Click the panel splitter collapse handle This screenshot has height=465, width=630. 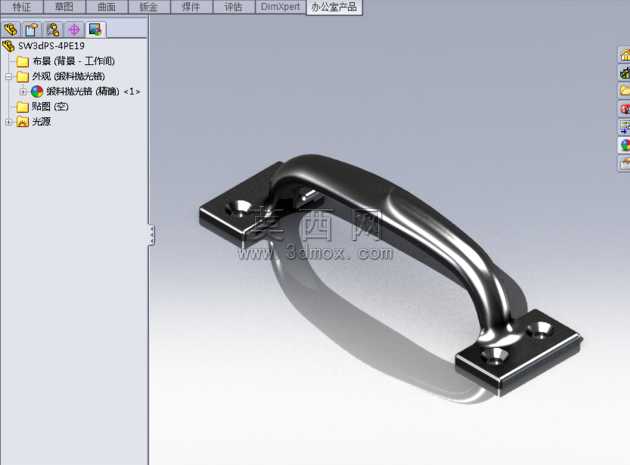pos(151,235)
